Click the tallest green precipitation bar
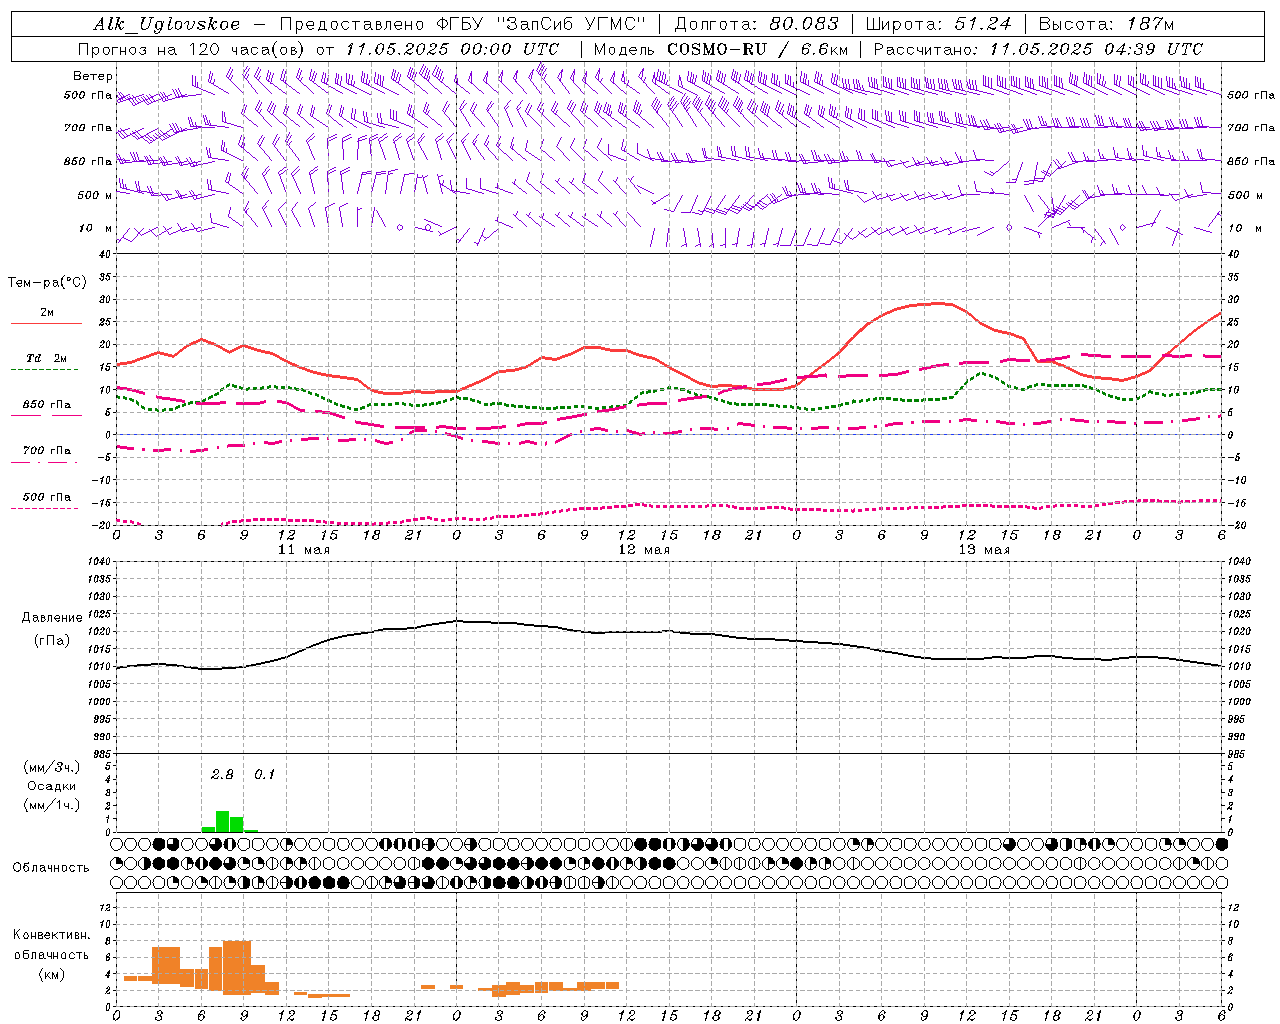This screenshot has width=1280, height=1024. coord(223,821)
